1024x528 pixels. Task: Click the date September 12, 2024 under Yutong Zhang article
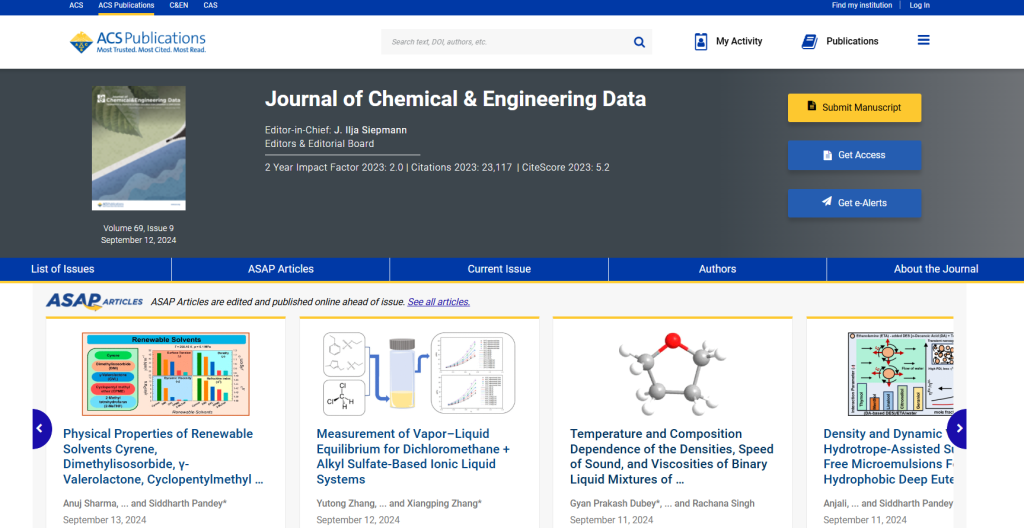[x=358, y=520]
